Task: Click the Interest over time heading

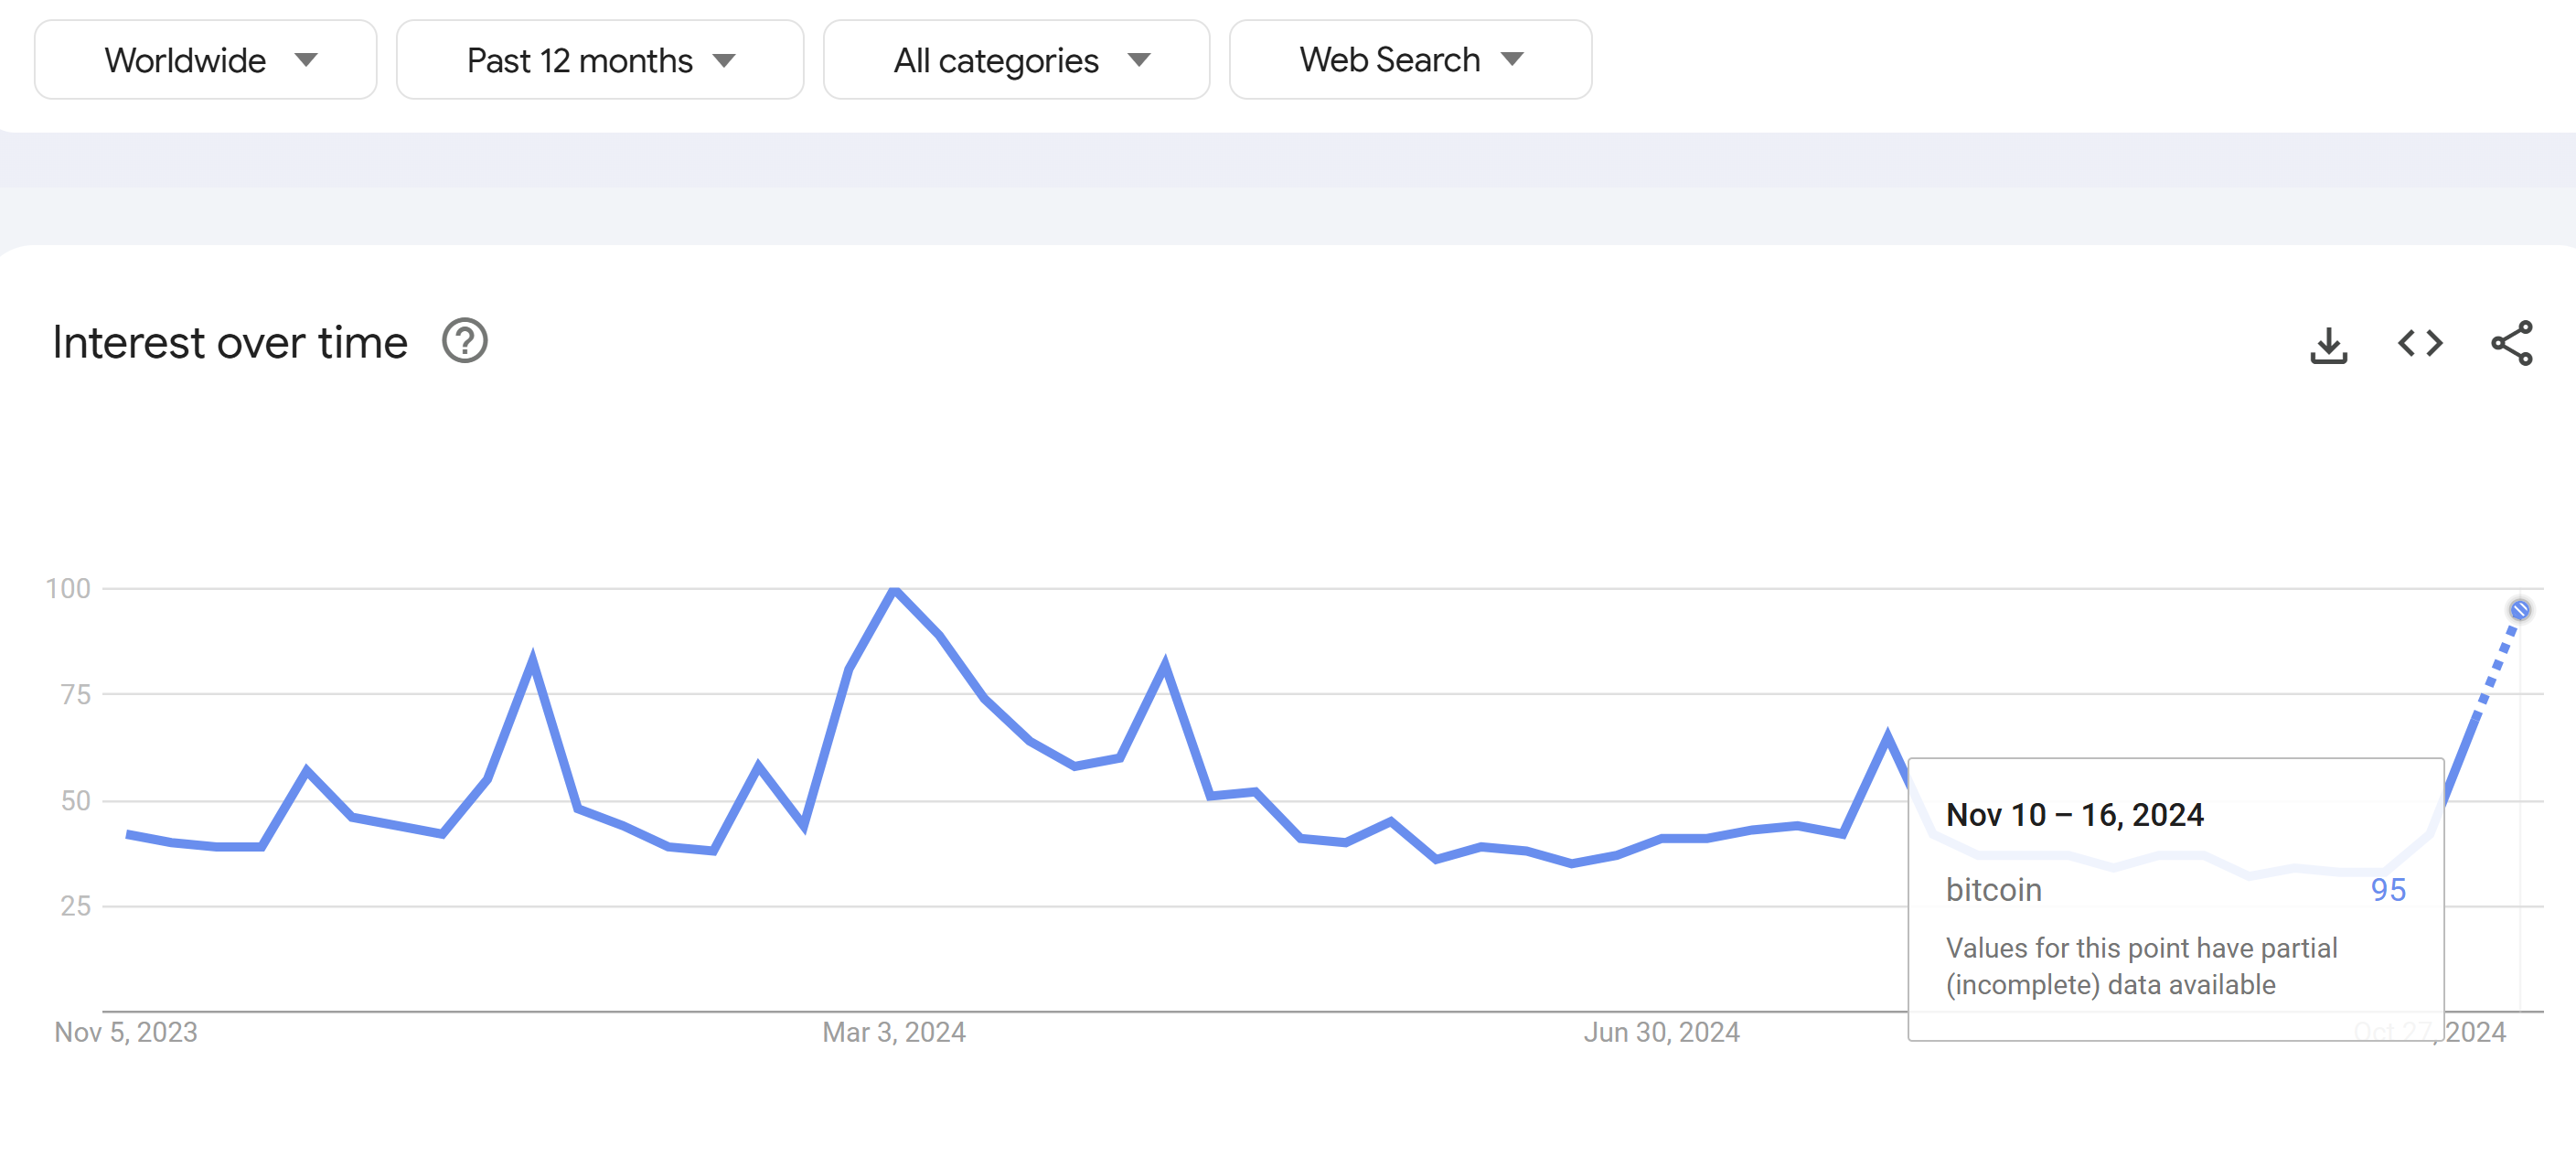Action: 229,341
